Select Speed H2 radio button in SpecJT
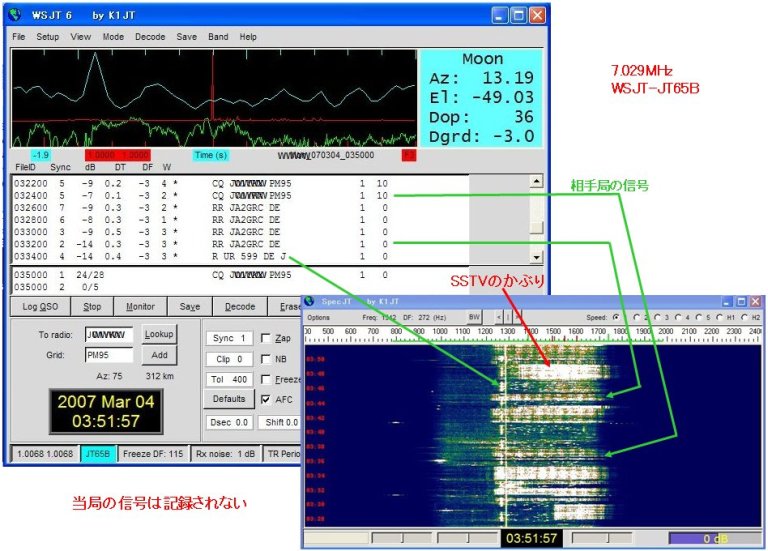The image size is (768, 551). (x=744, y=317)
